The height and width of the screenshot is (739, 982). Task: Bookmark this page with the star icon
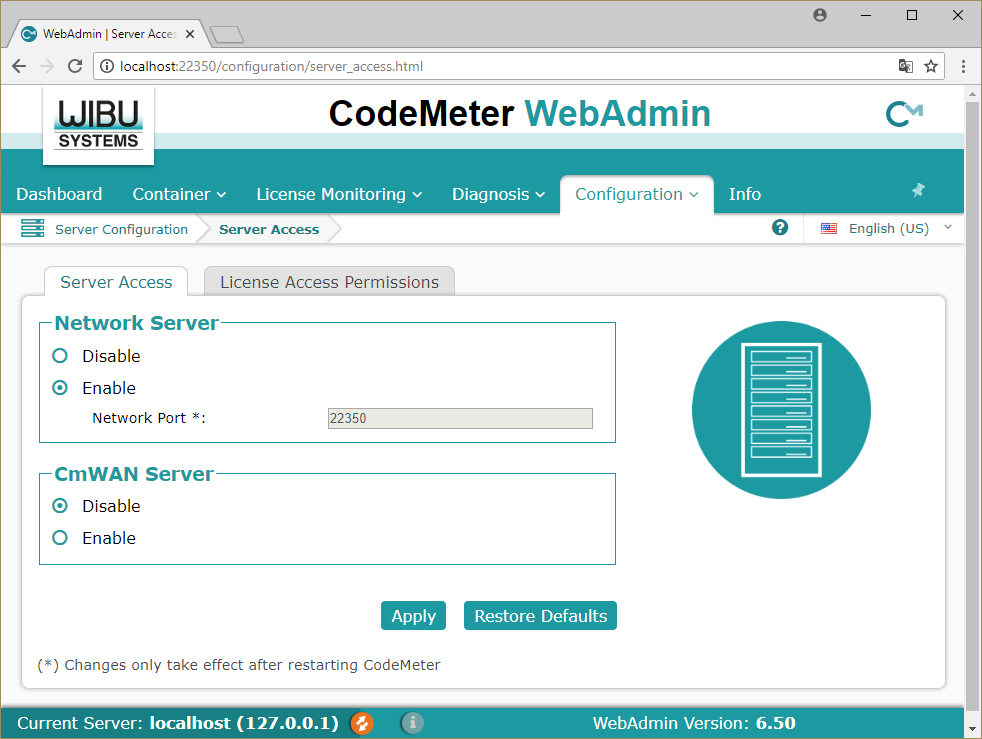pos(931,66)
